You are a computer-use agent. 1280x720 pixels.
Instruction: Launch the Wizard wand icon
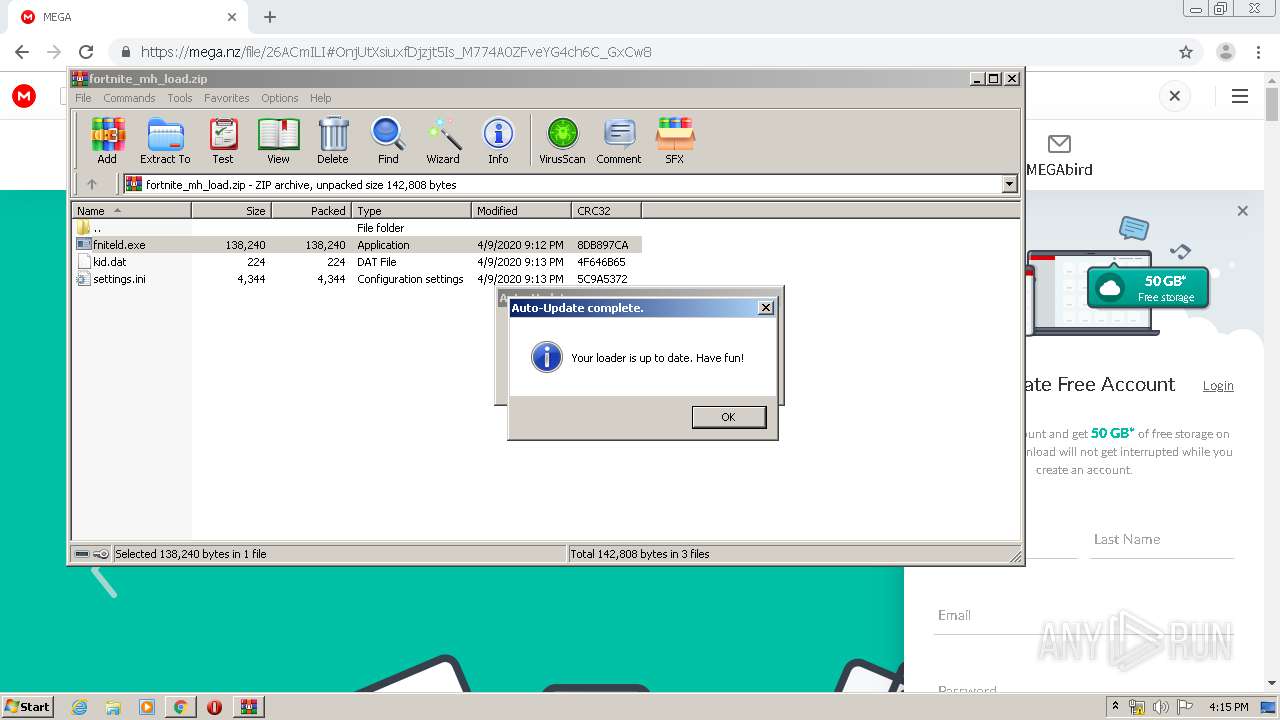(x=443, y=140)
